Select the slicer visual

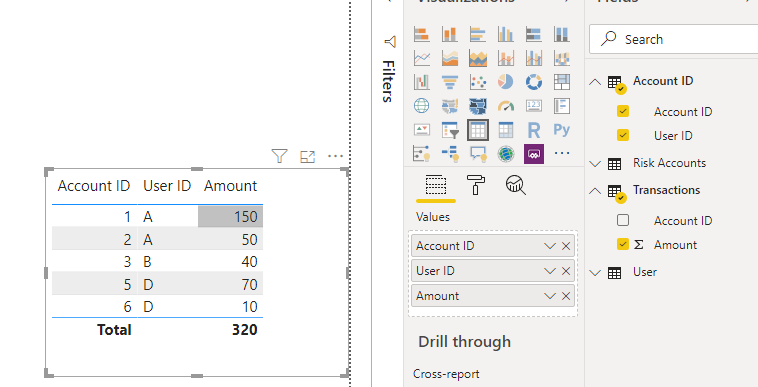tap(450, 130)
